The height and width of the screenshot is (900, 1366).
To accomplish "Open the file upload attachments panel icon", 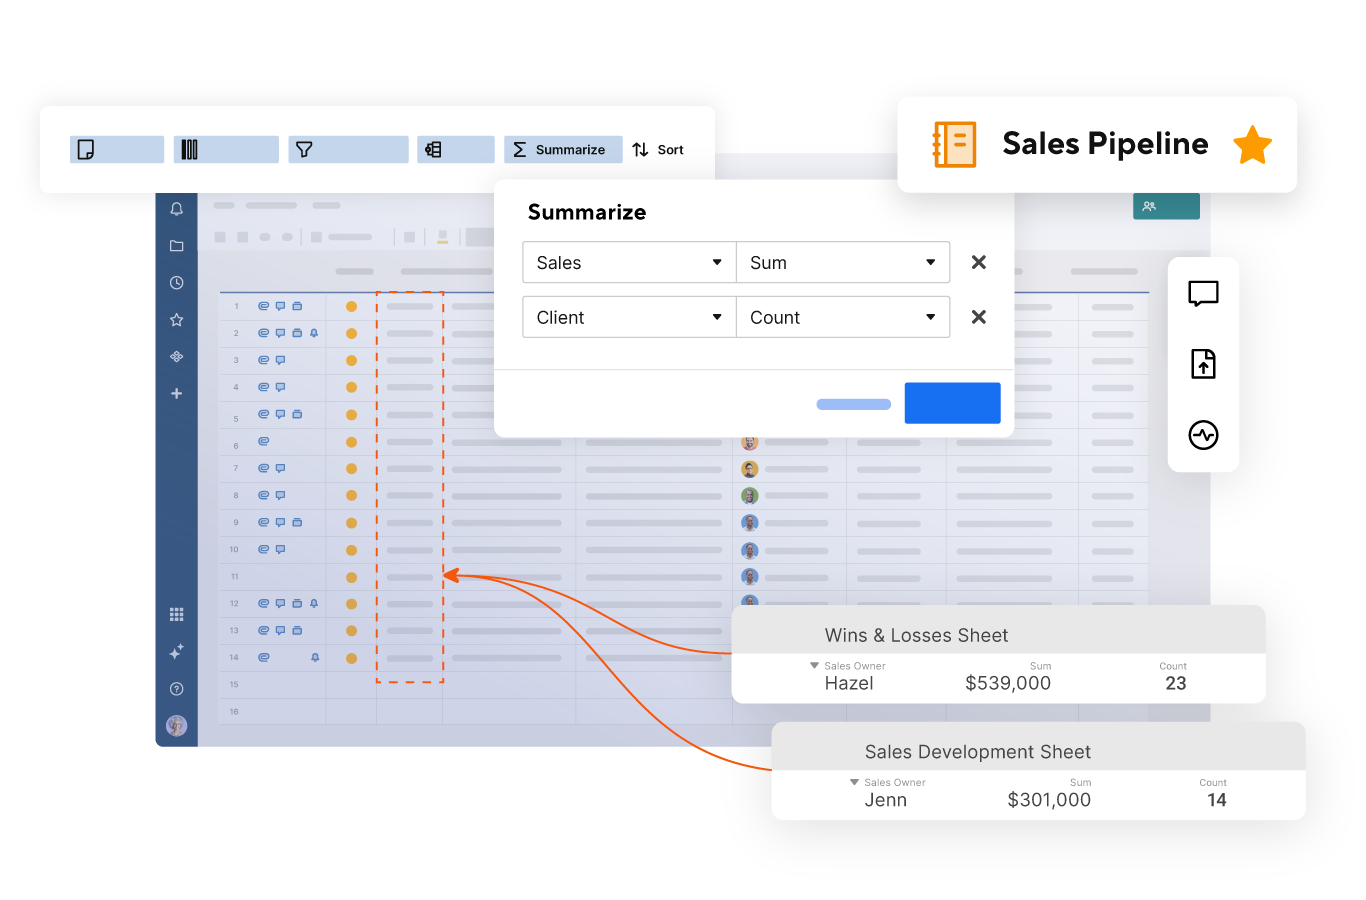I will pyautogui.click(x=1203, y=364).
